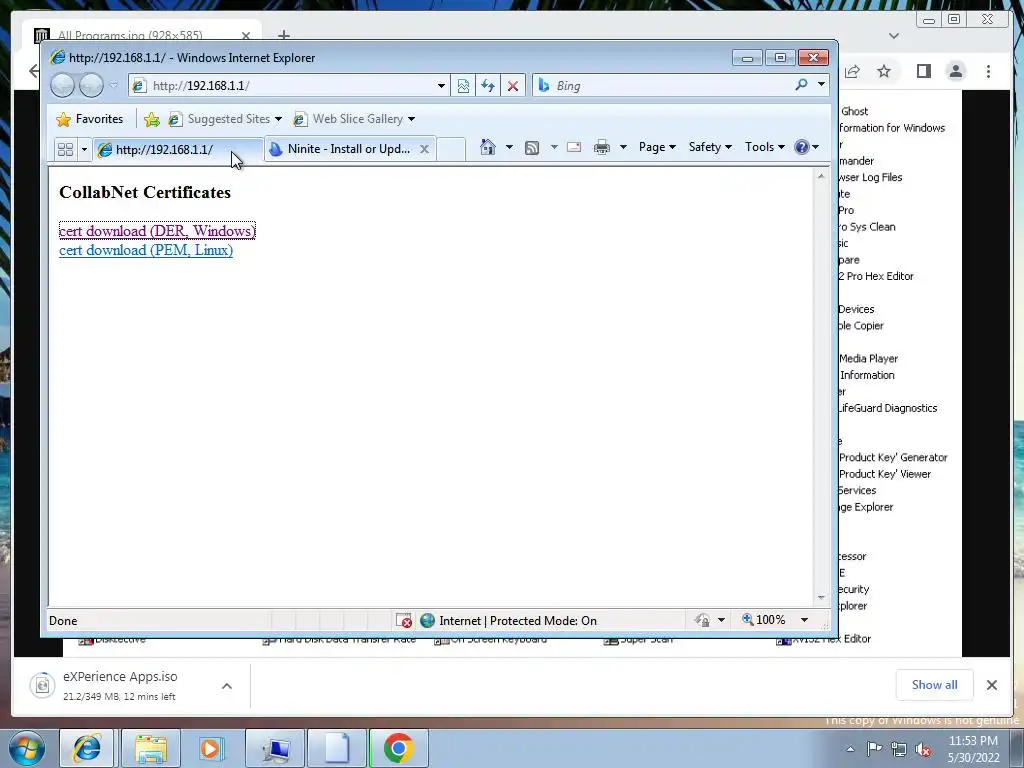Open Windows Explorer taskbar icon
1024x768 pixels.
click(x=152, y=748)
